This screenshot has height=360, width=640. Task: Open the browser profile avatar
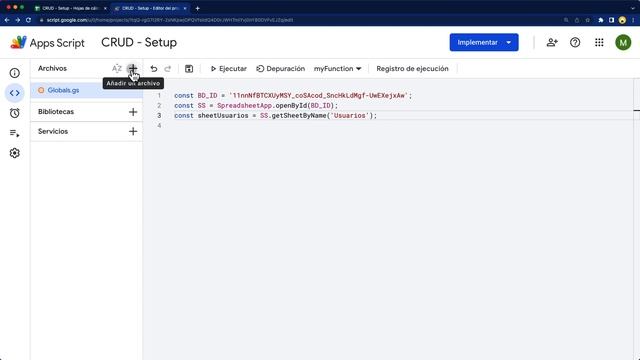622,20
